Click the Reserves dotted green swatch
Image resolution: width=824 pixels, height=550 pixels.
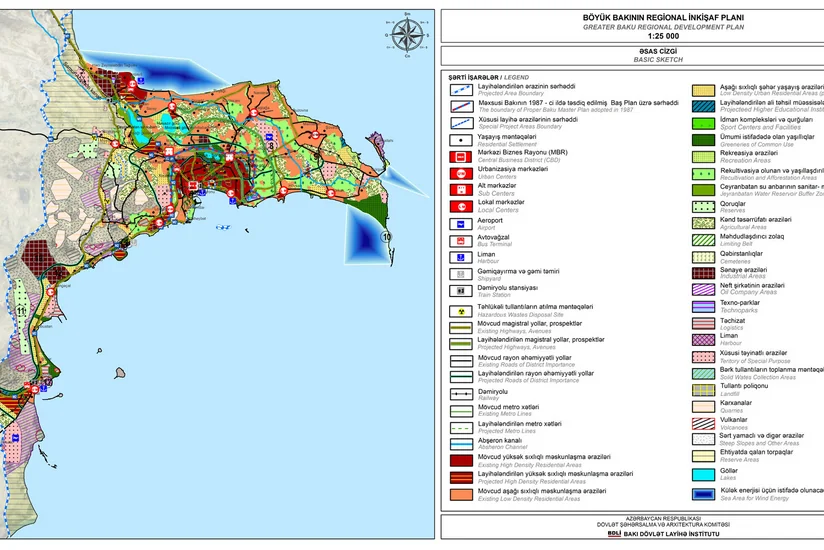703,206
